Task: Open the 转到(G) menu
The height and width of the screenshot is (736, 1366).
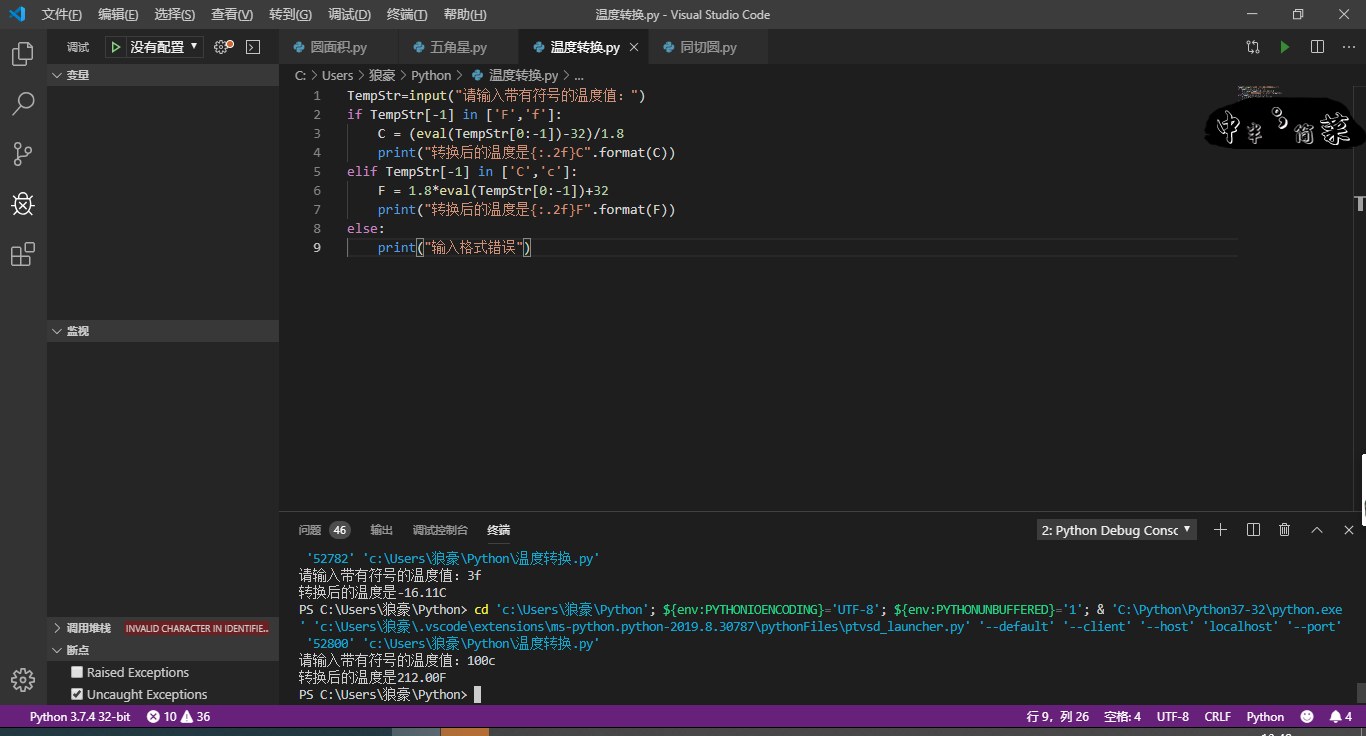Action: click(x=290, y=14)
